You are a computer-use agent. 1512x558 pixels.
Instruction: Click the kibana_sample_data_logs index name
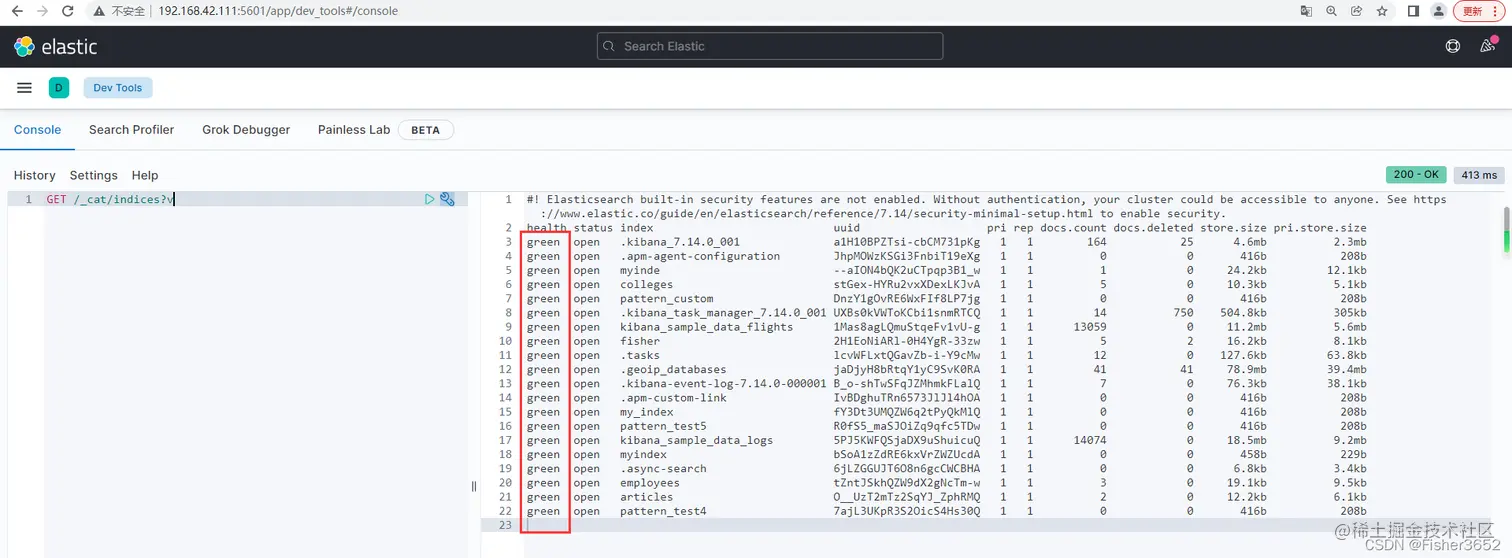click(696, 440)
